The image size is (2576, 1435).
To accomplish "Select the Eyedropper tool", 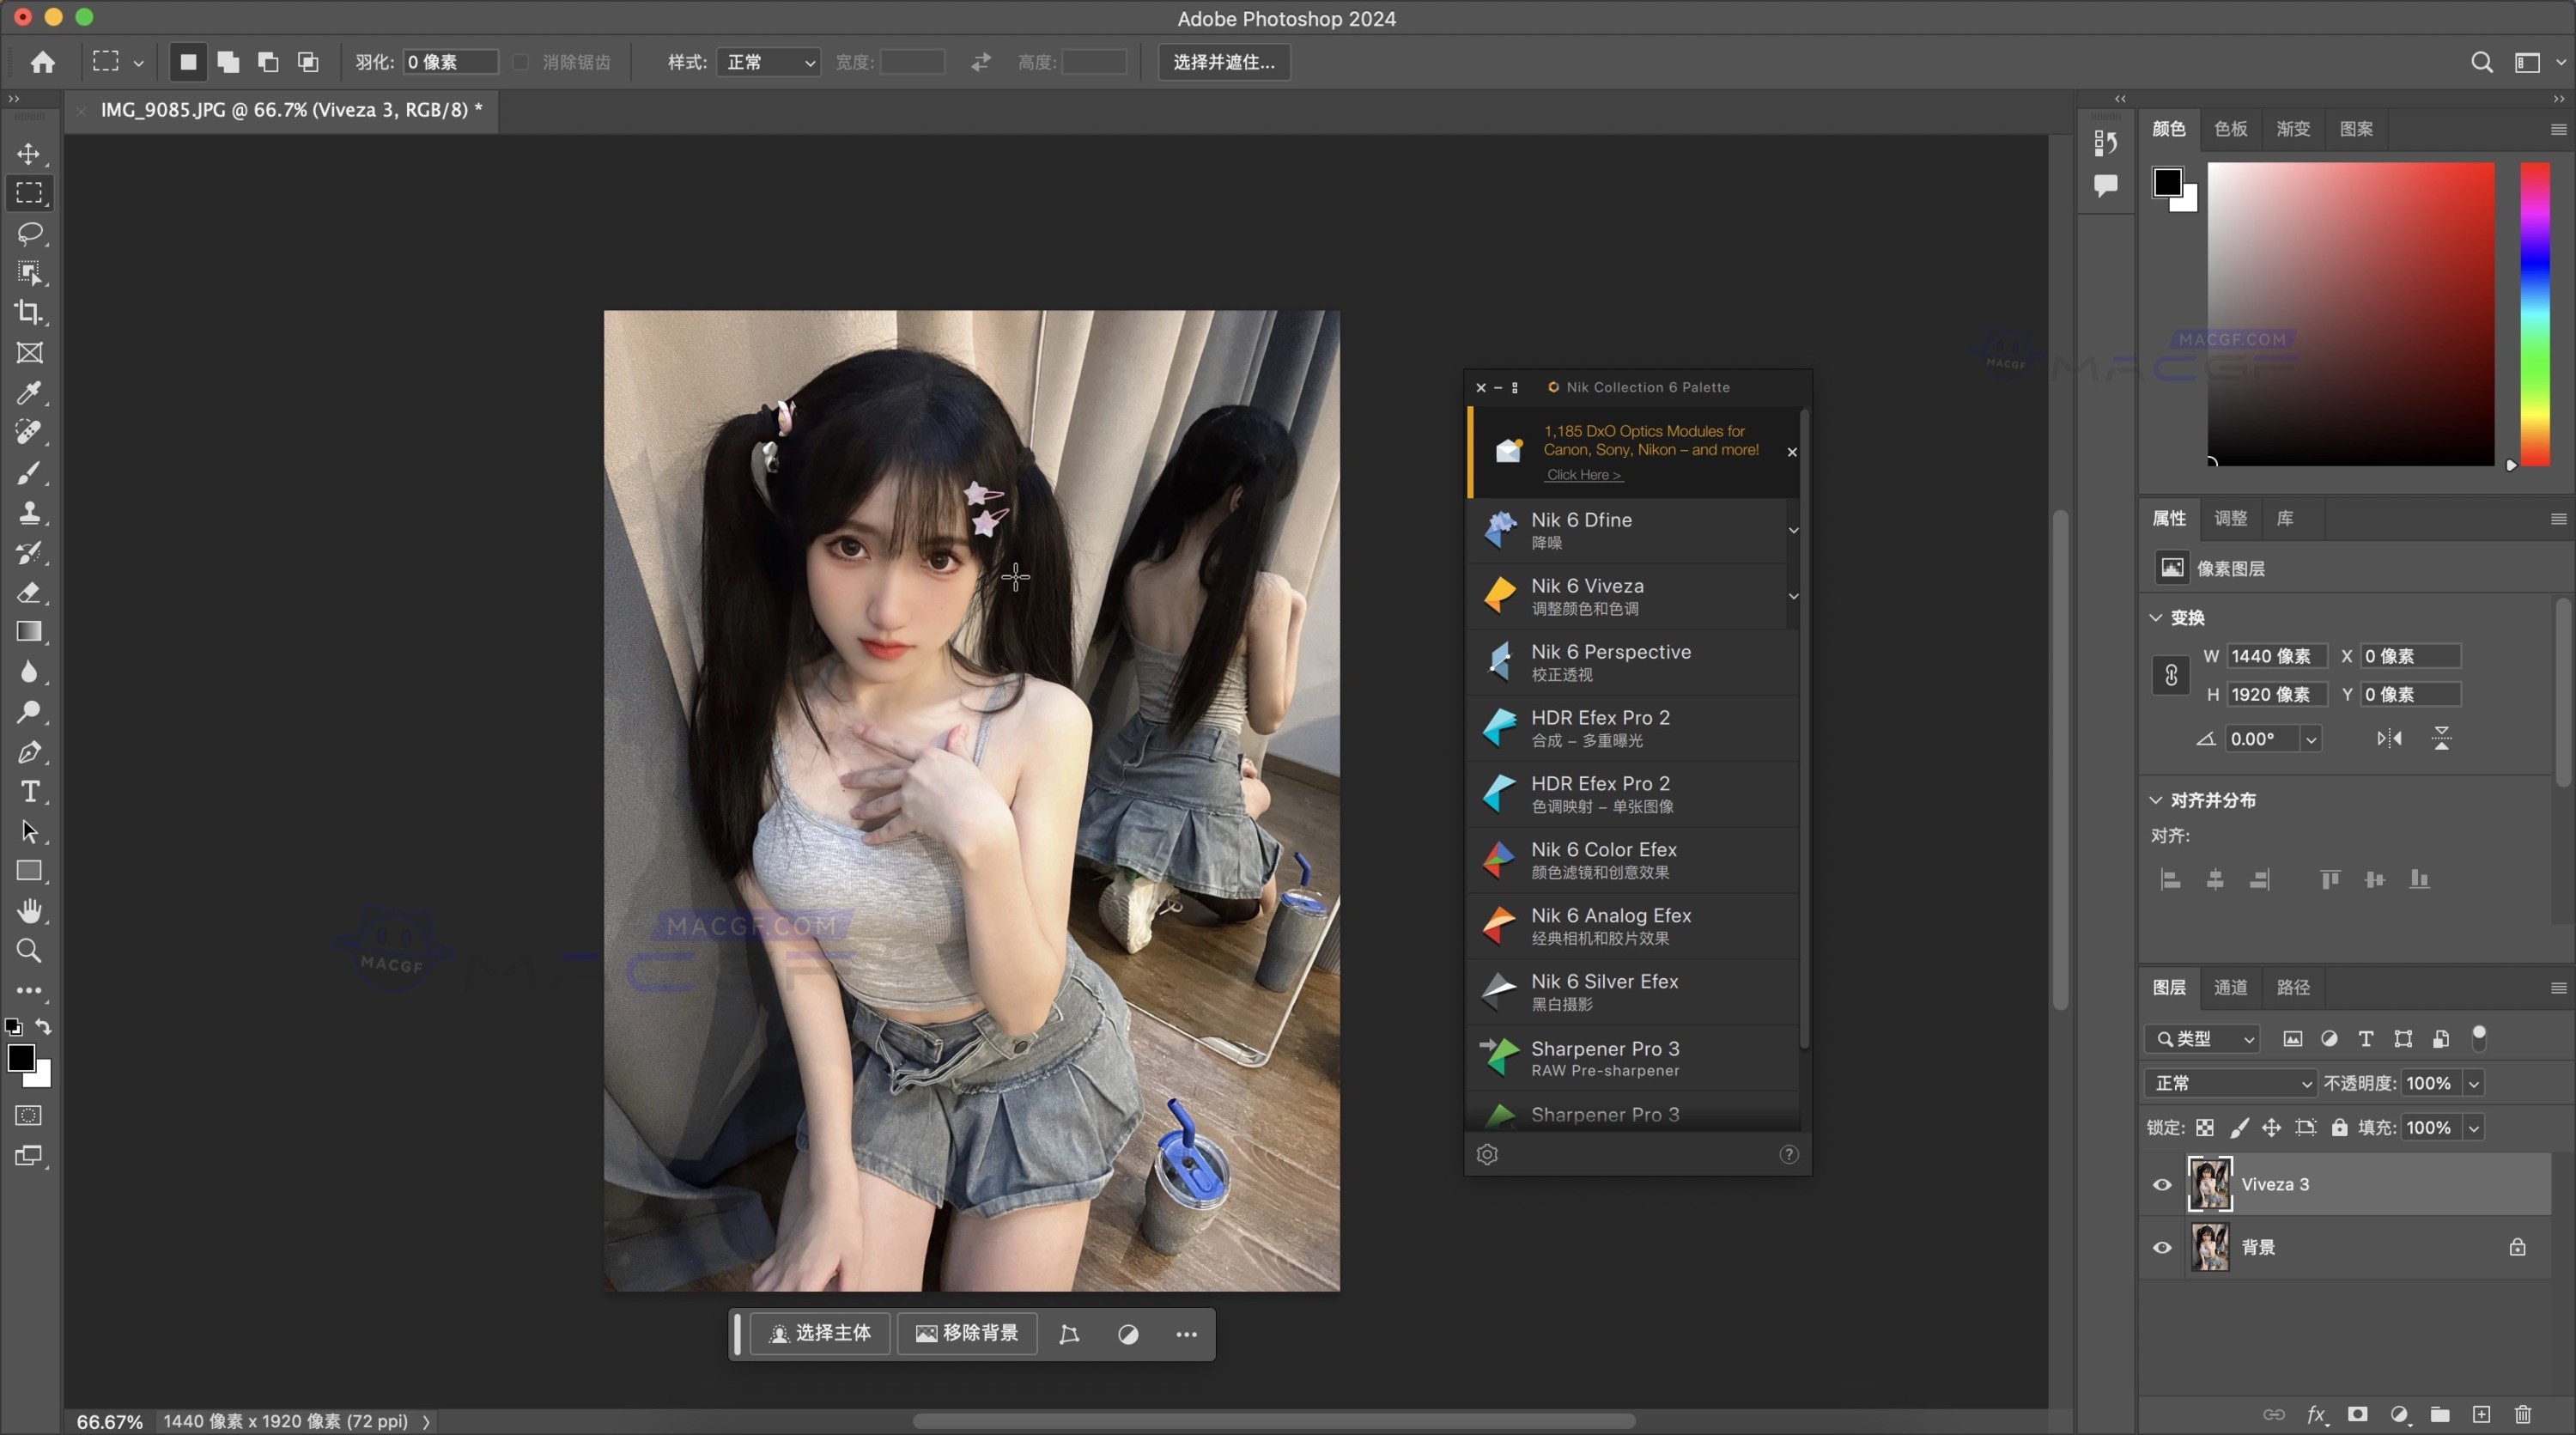I will pyautogui.click(x=30, y=393).
